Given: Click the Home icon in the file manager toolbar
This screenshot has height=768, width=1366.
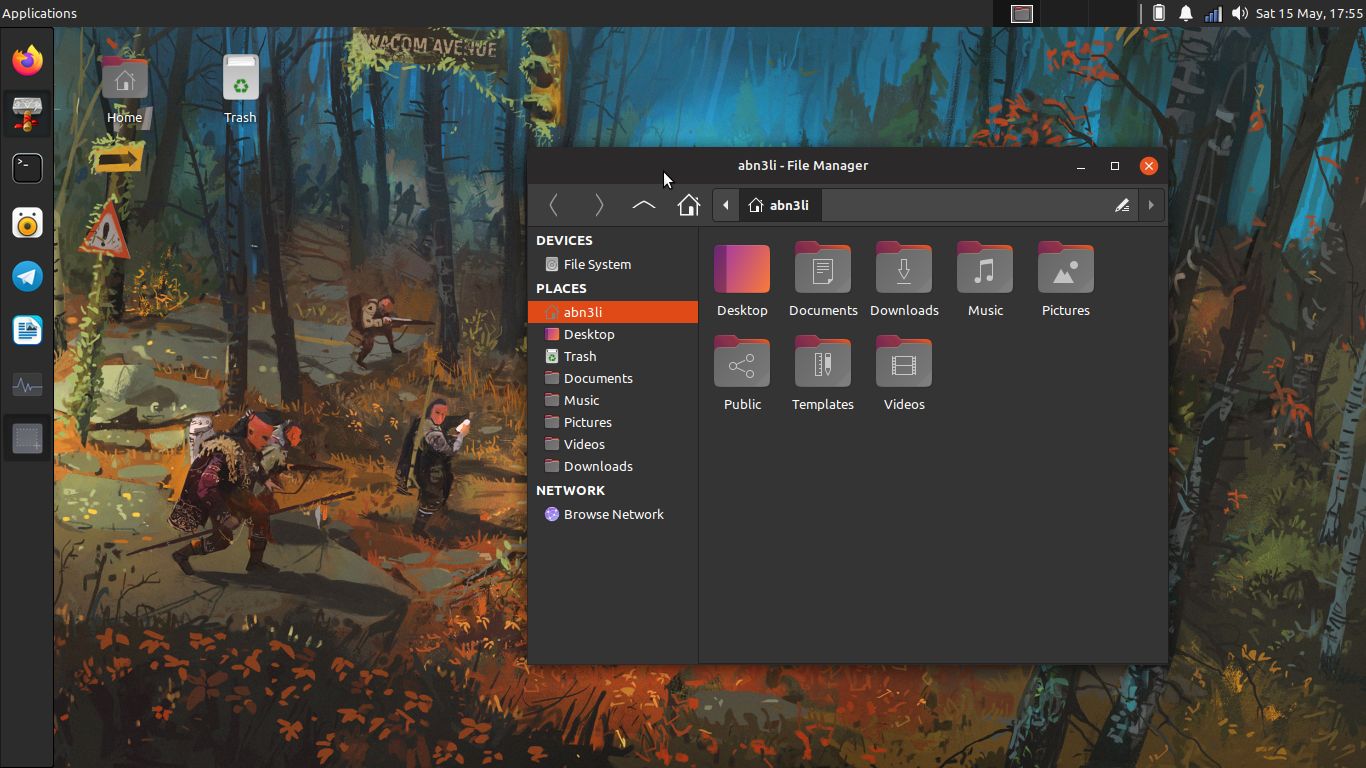Looking at the screenshot, I should pyautogui.click(x=689, y=205).
